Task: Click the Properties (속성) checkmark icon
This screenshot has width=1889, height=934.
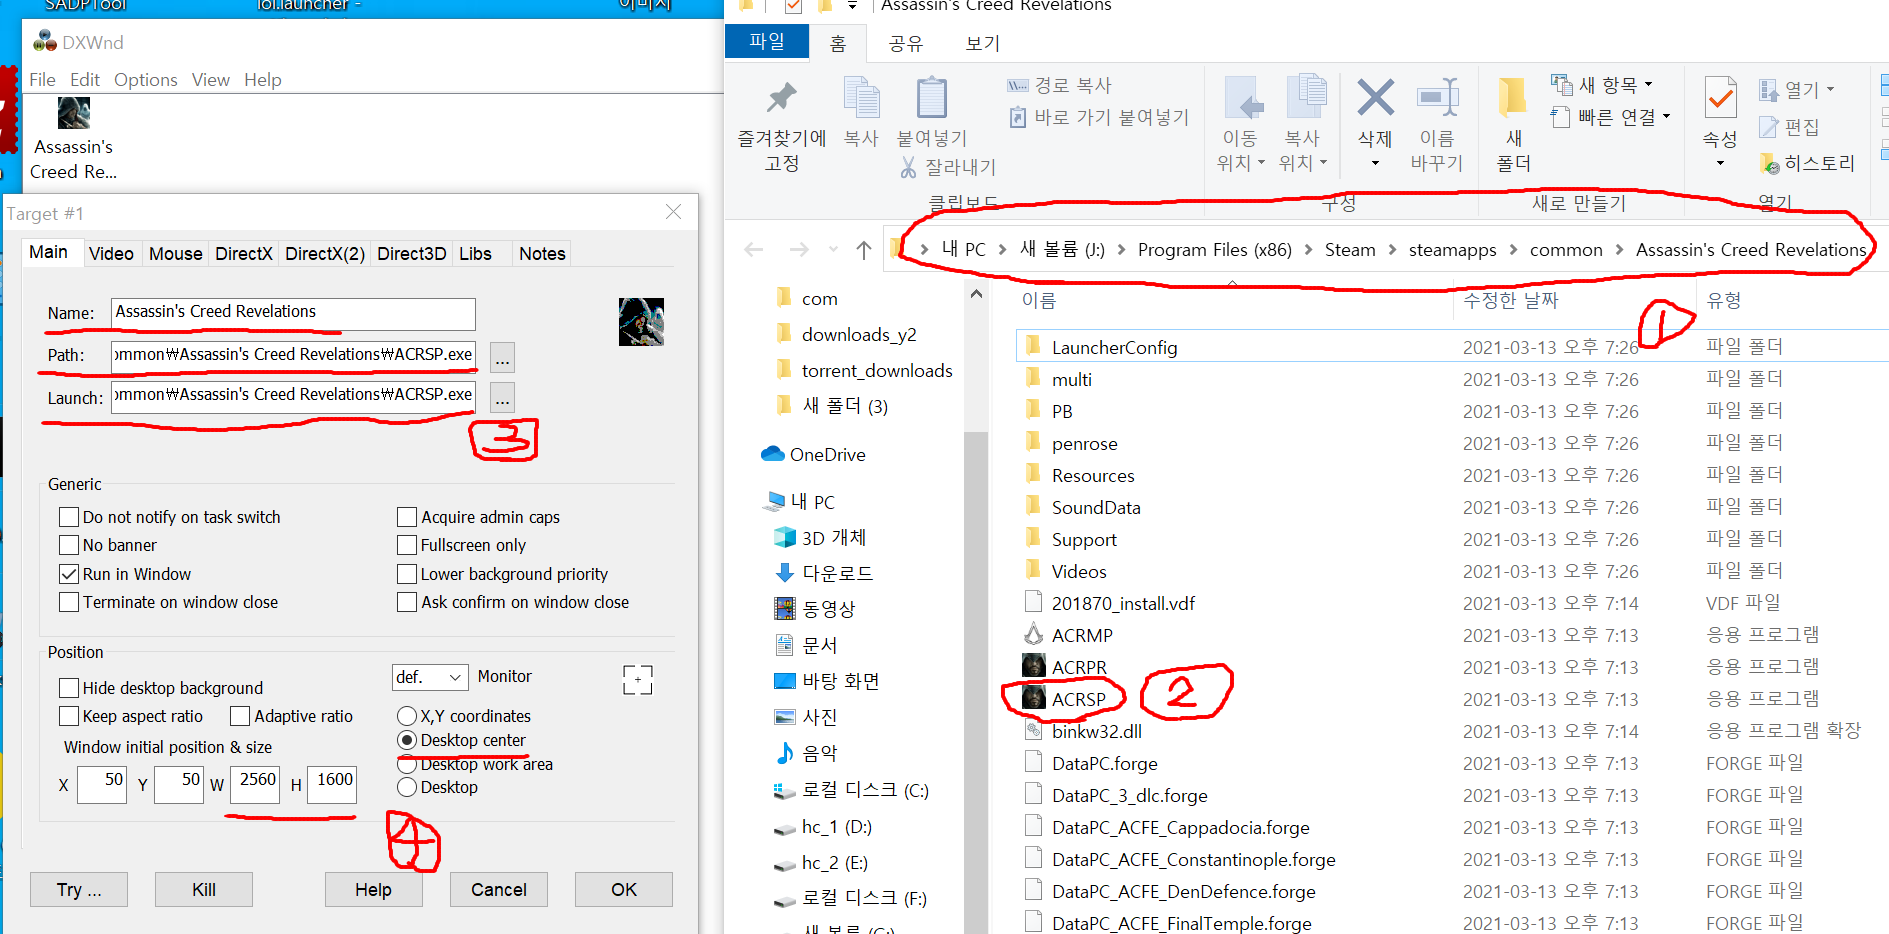Action: 1720,98
